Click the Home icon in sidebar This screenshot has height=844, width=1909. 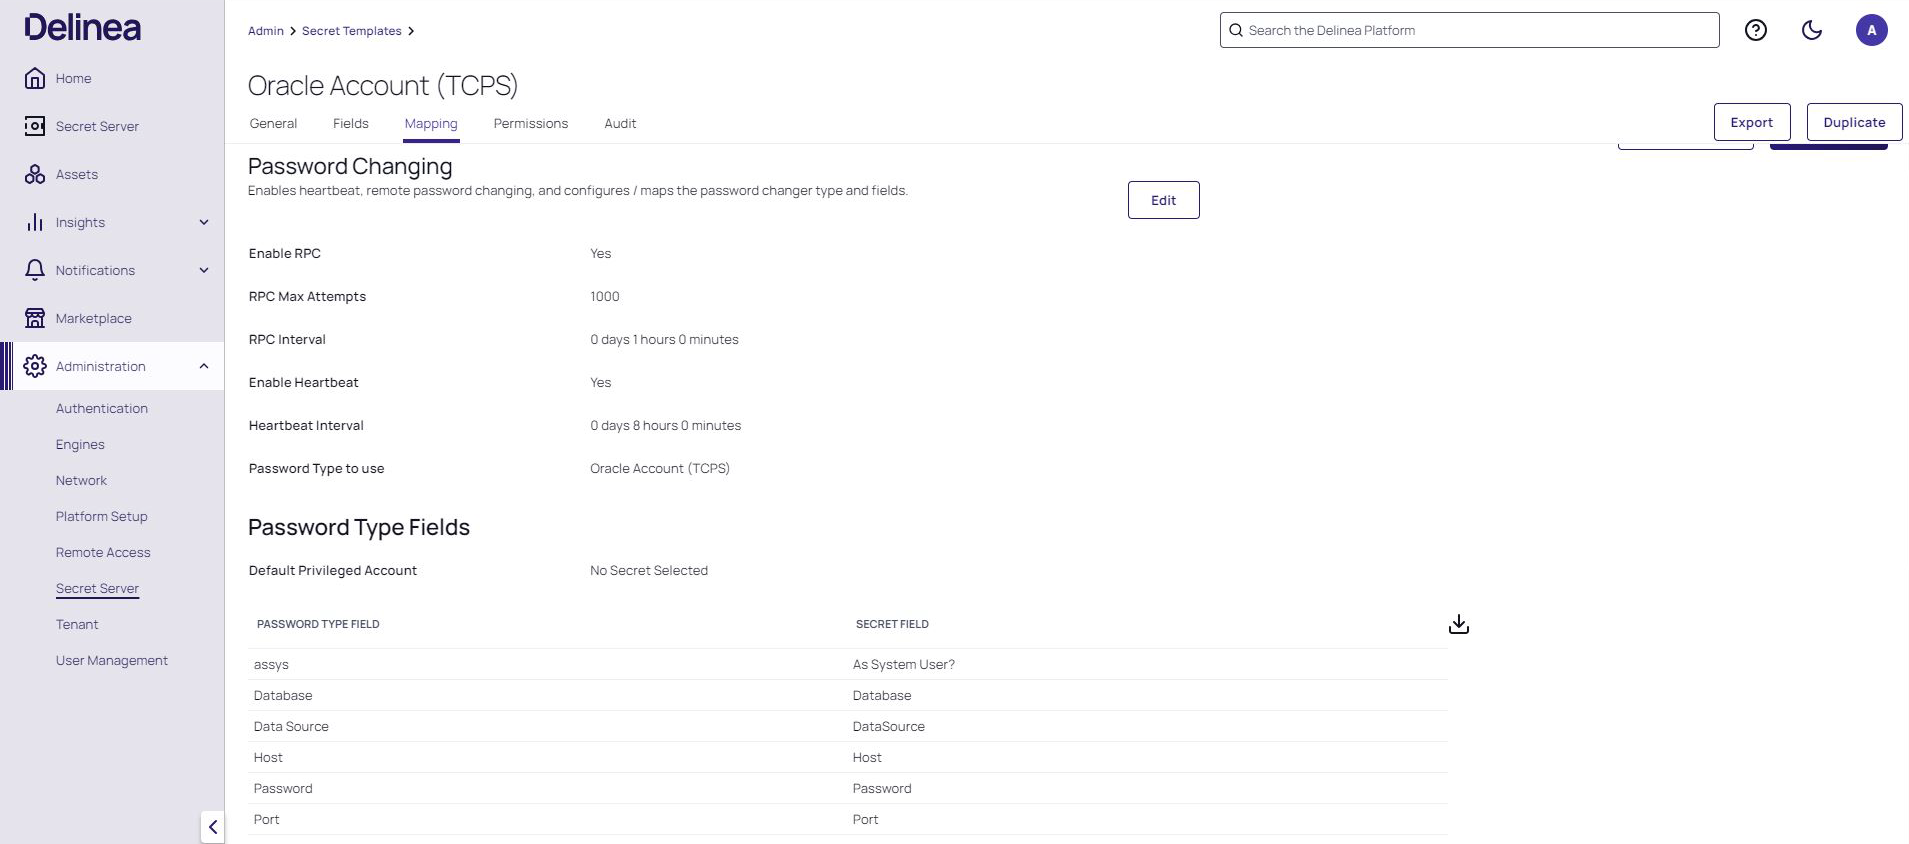click(35, 78)
